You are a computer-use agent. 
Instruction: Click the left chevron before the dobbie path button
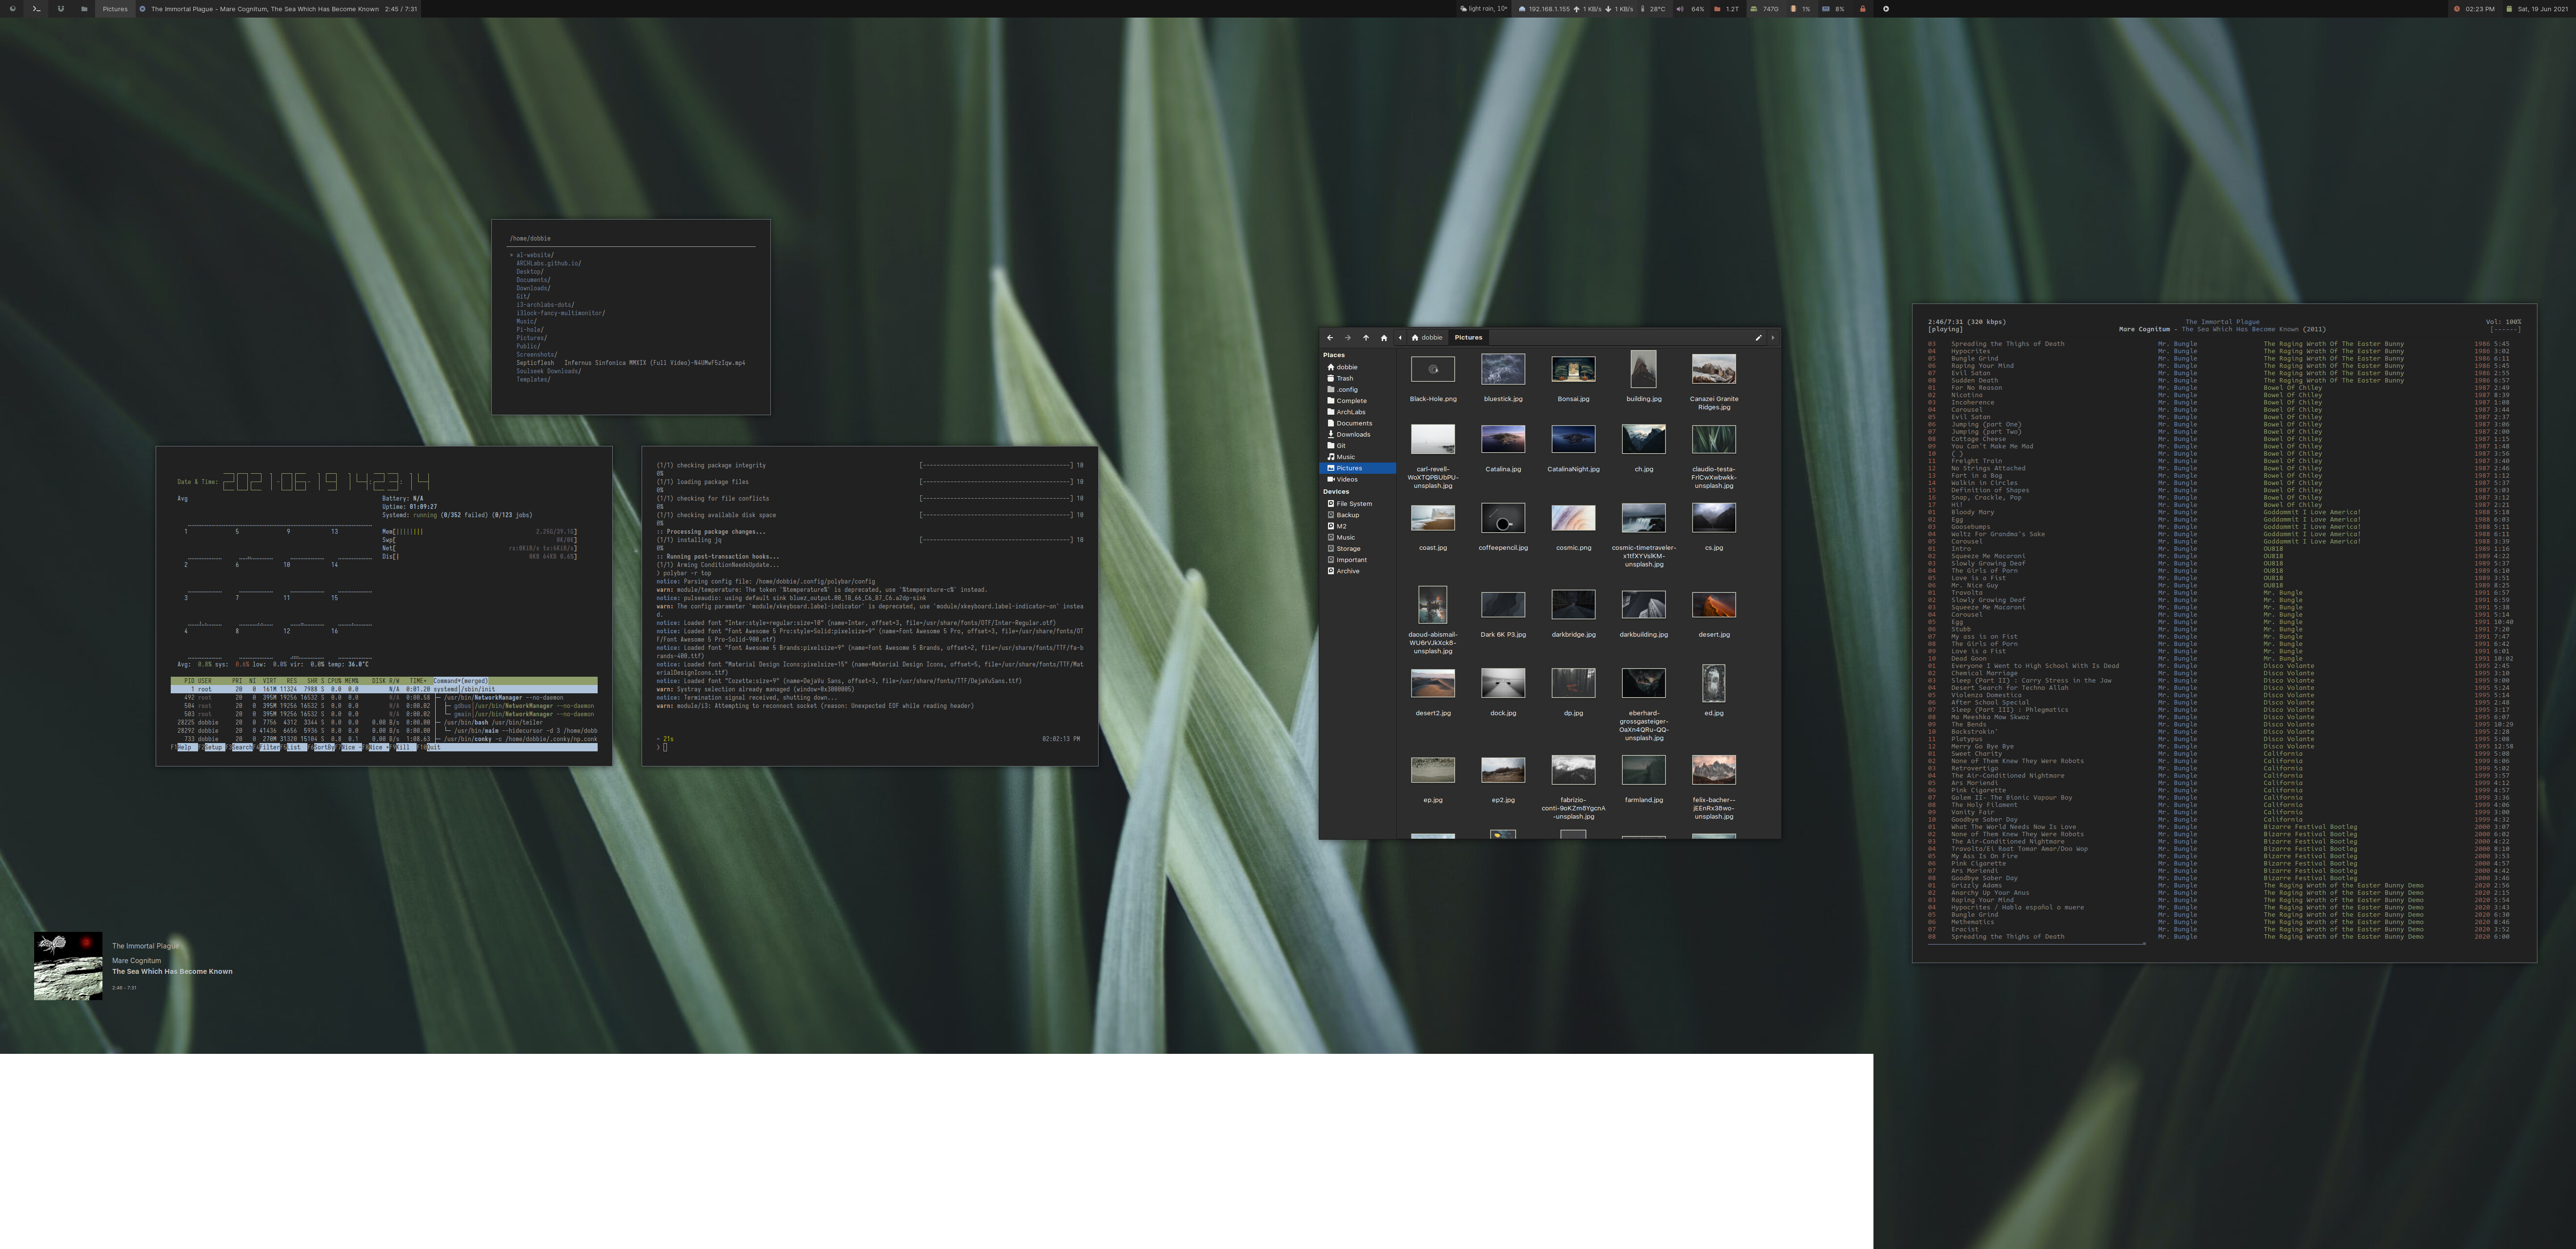point(1400,338)
